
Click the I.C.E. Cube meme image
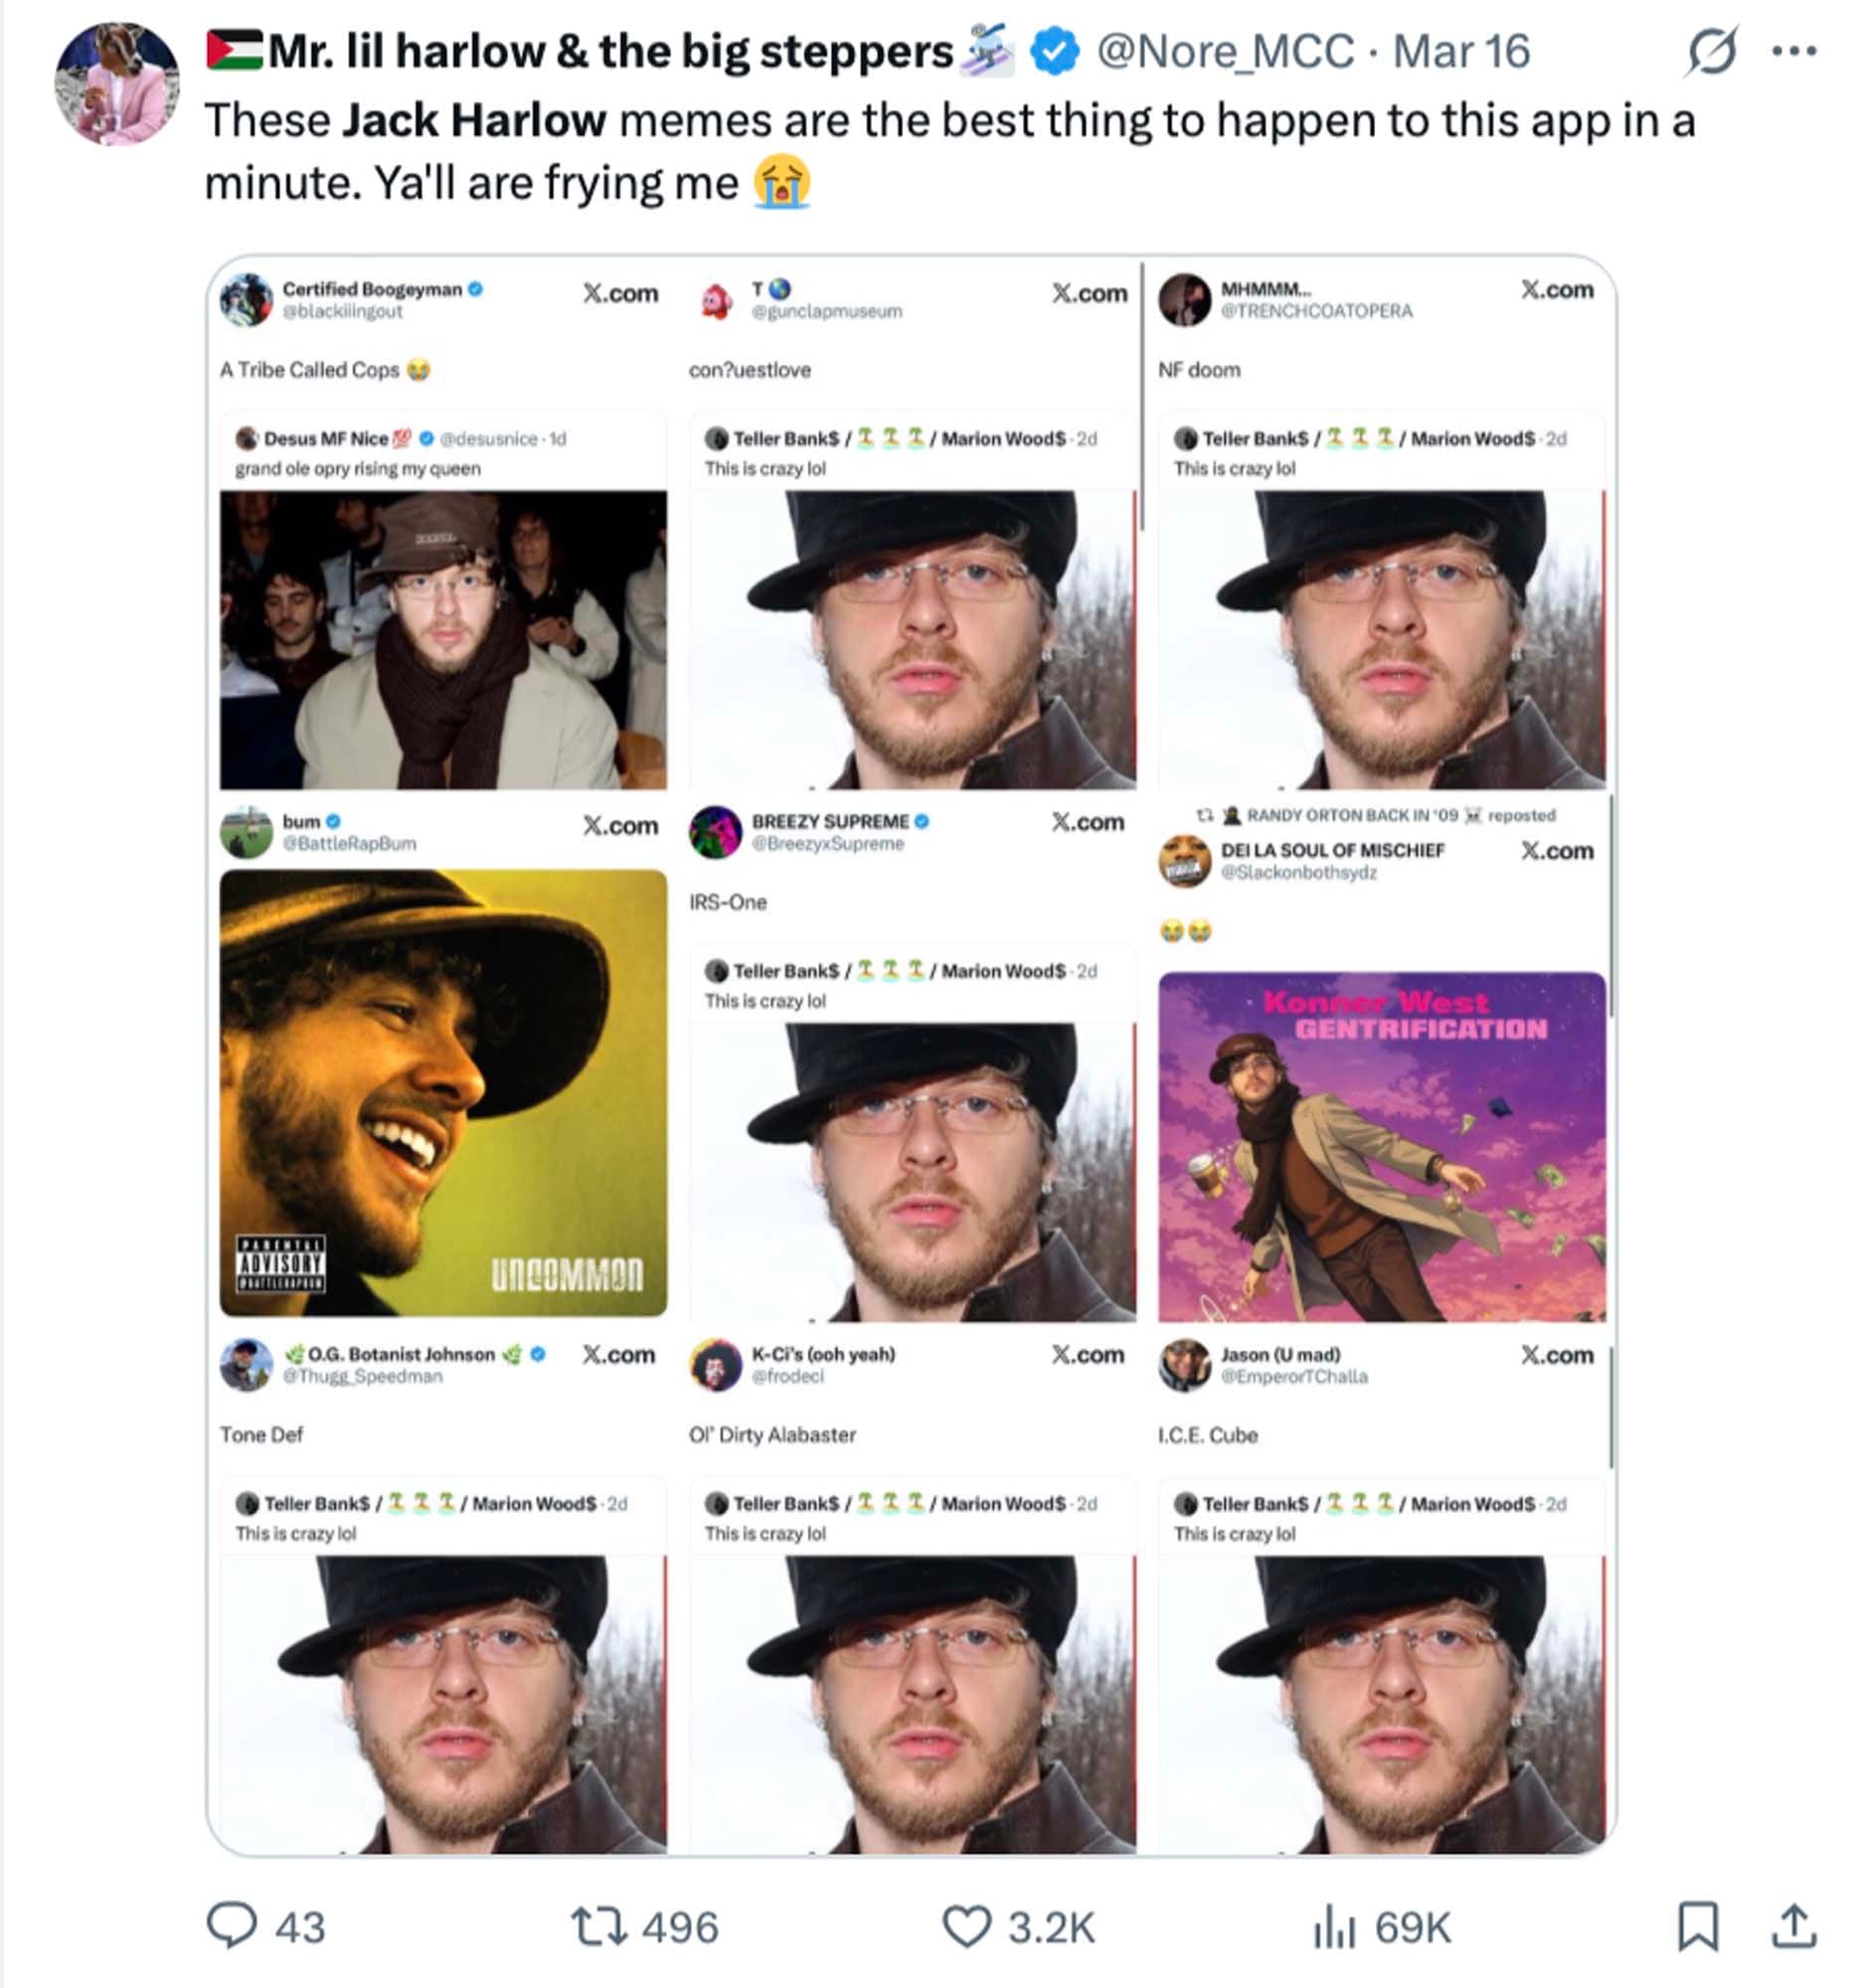pos(1381,1703)
